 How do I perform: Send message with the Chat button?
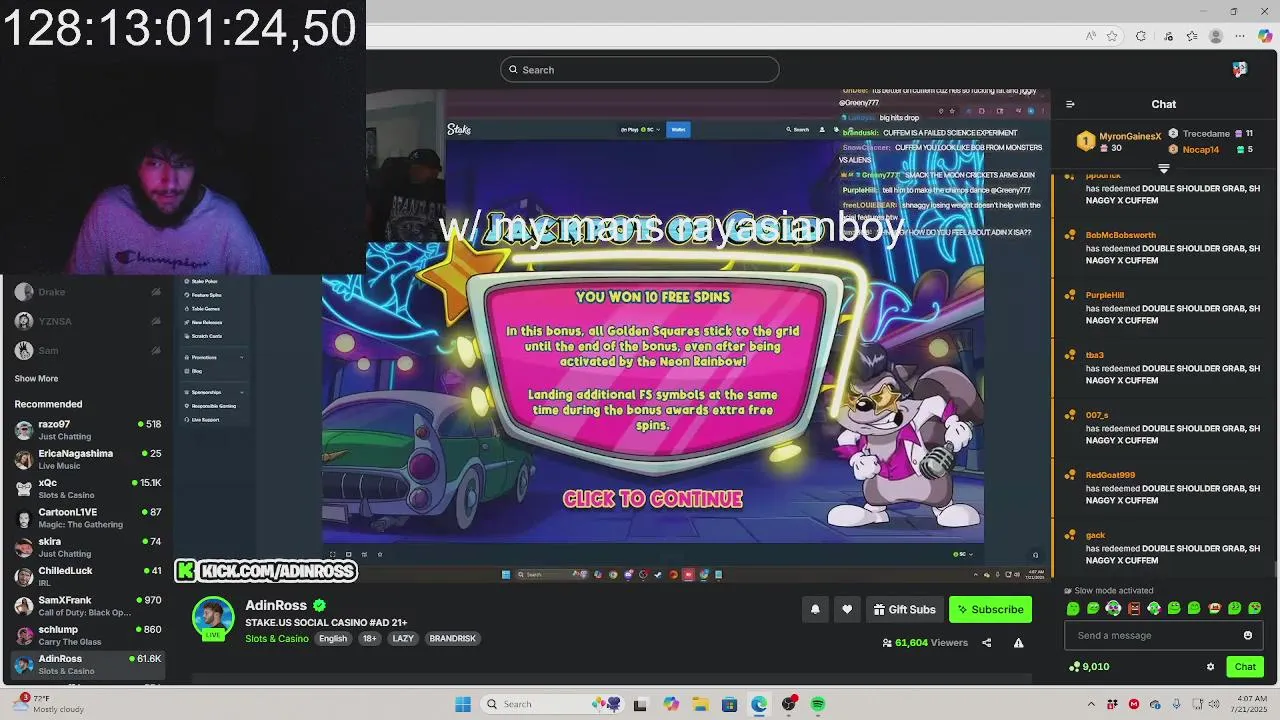pyautogui.click(x=1245, y=667)
